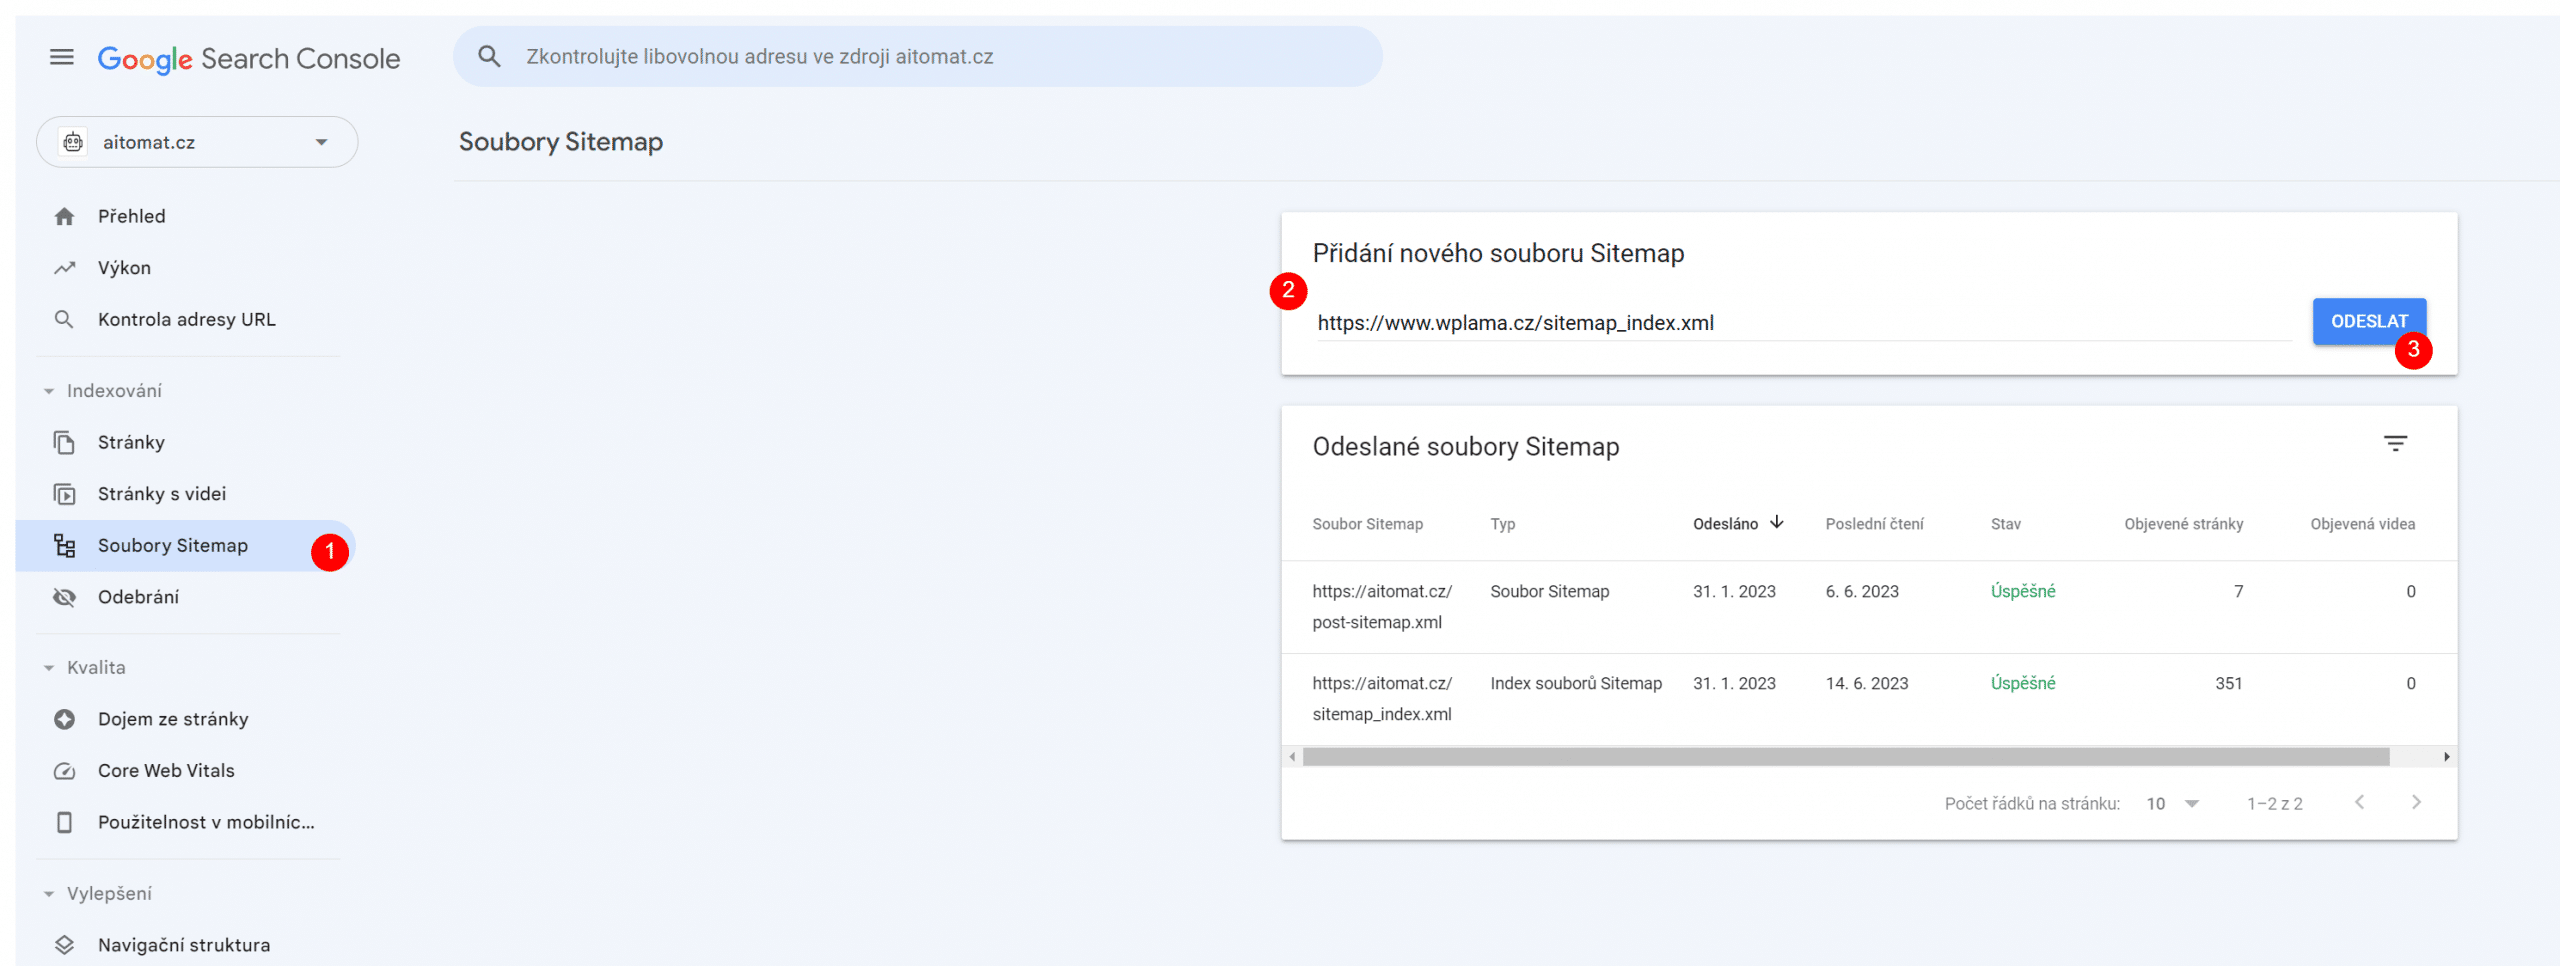Click the scrollbar left arrow
2560x966 pixels.
tap(1292, 757)
